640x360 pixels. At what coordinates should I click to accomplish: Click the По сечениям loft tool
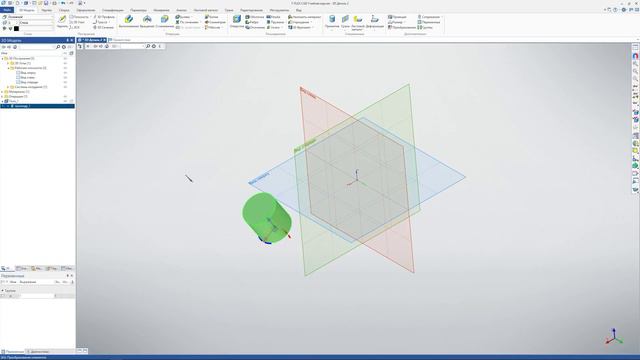click(x=187, y=22)
